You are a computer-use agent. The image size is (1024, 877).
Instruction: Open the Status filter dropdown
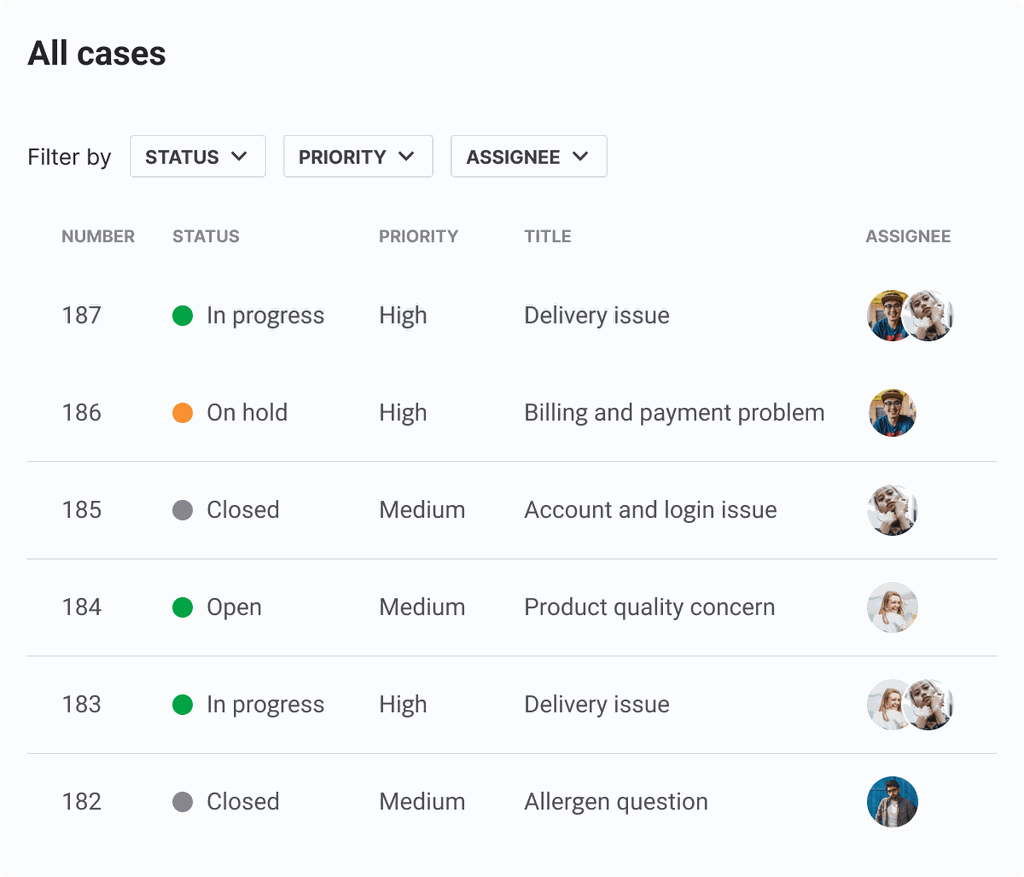[197, 157]
